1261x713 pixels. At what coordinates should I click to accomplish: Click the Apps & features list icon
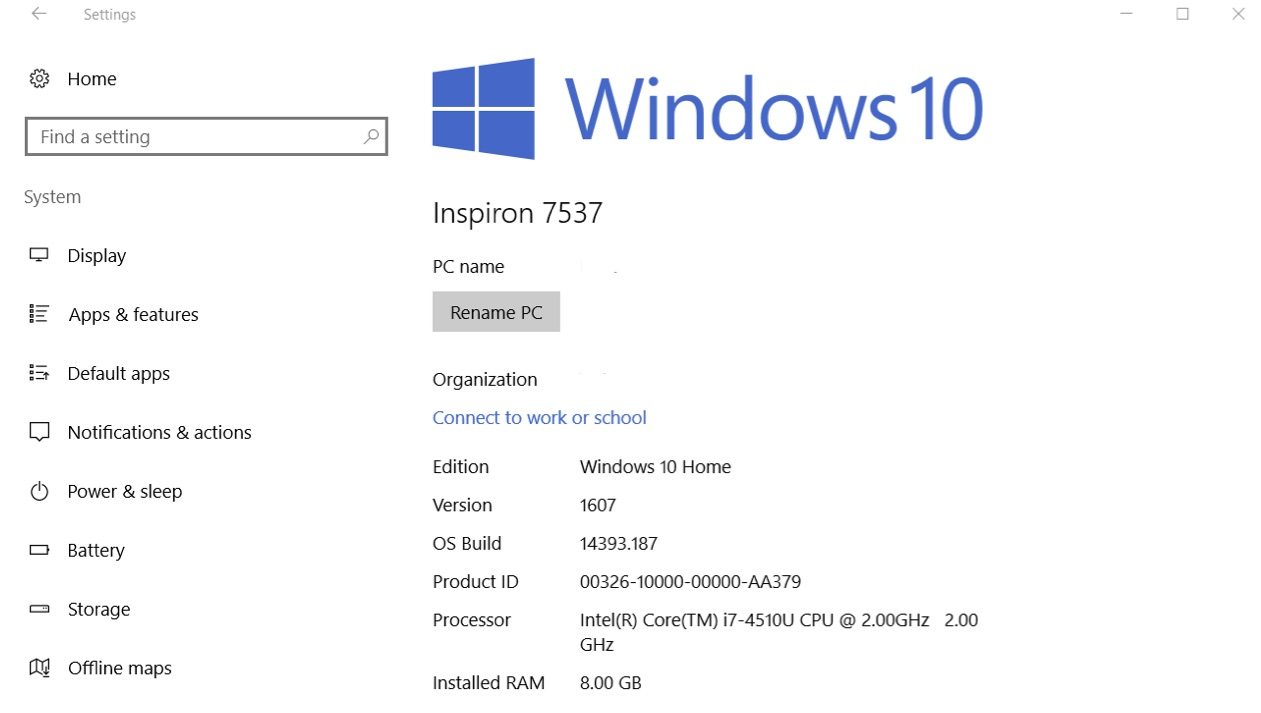(x=39, y=314)
